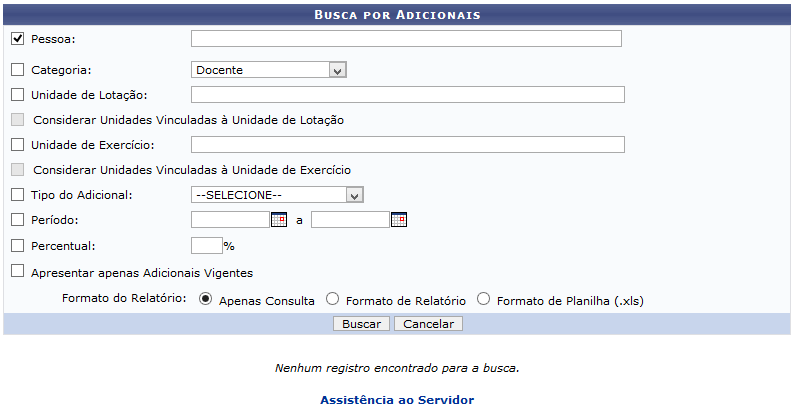Click into the Percentual input box
The height and width of the screenshot is (410, 804).
point(207,245)
